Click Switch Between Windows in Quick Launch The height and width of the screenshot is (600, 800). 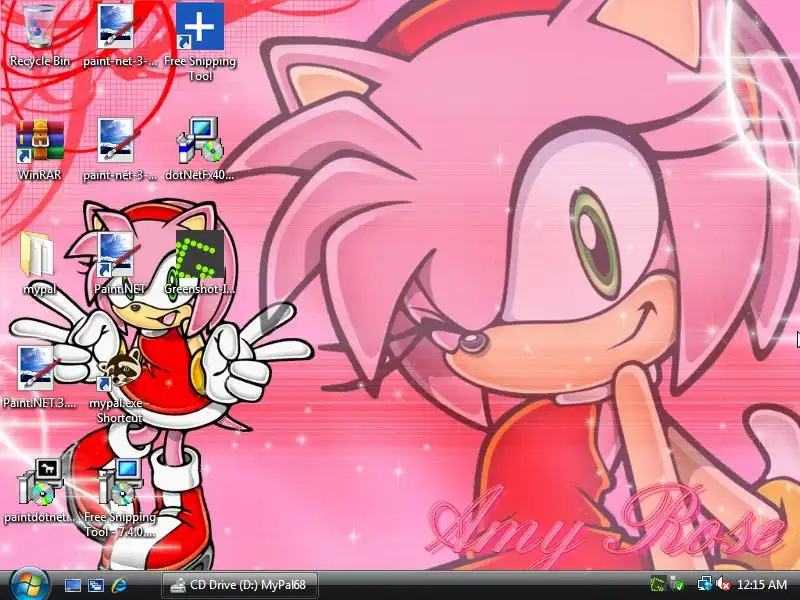(x=95, y=585)
